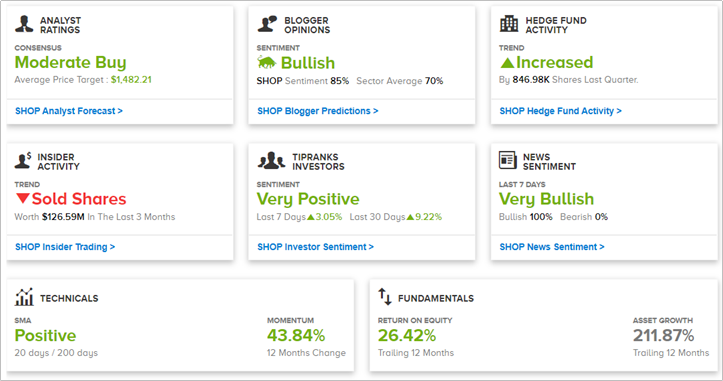Click the Insider Activity dollar person icon

tap(23, 160)
